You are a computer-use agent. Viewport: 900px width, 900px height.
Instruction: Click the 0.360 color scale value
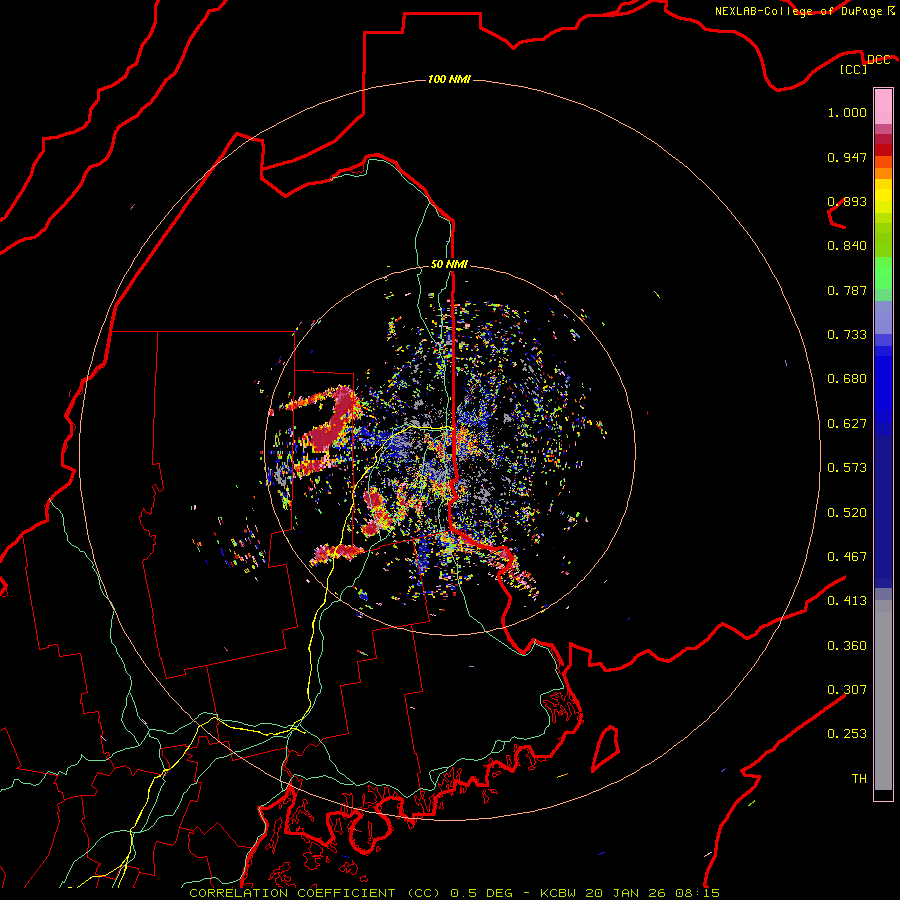pos(847,646)
